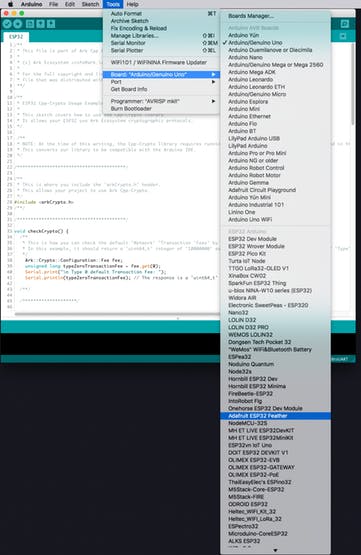Select TTGO LoRa32-OLED V1
Viewport: 361px width, 555px height.
pos(275,268)
